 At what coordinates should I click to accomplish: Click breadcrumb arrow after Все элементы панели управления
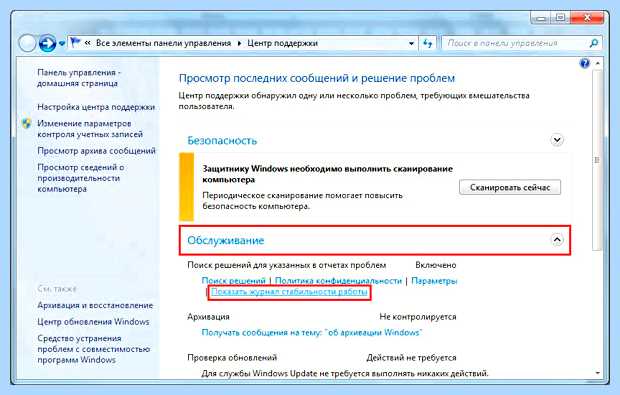click(x=239, y=43)
